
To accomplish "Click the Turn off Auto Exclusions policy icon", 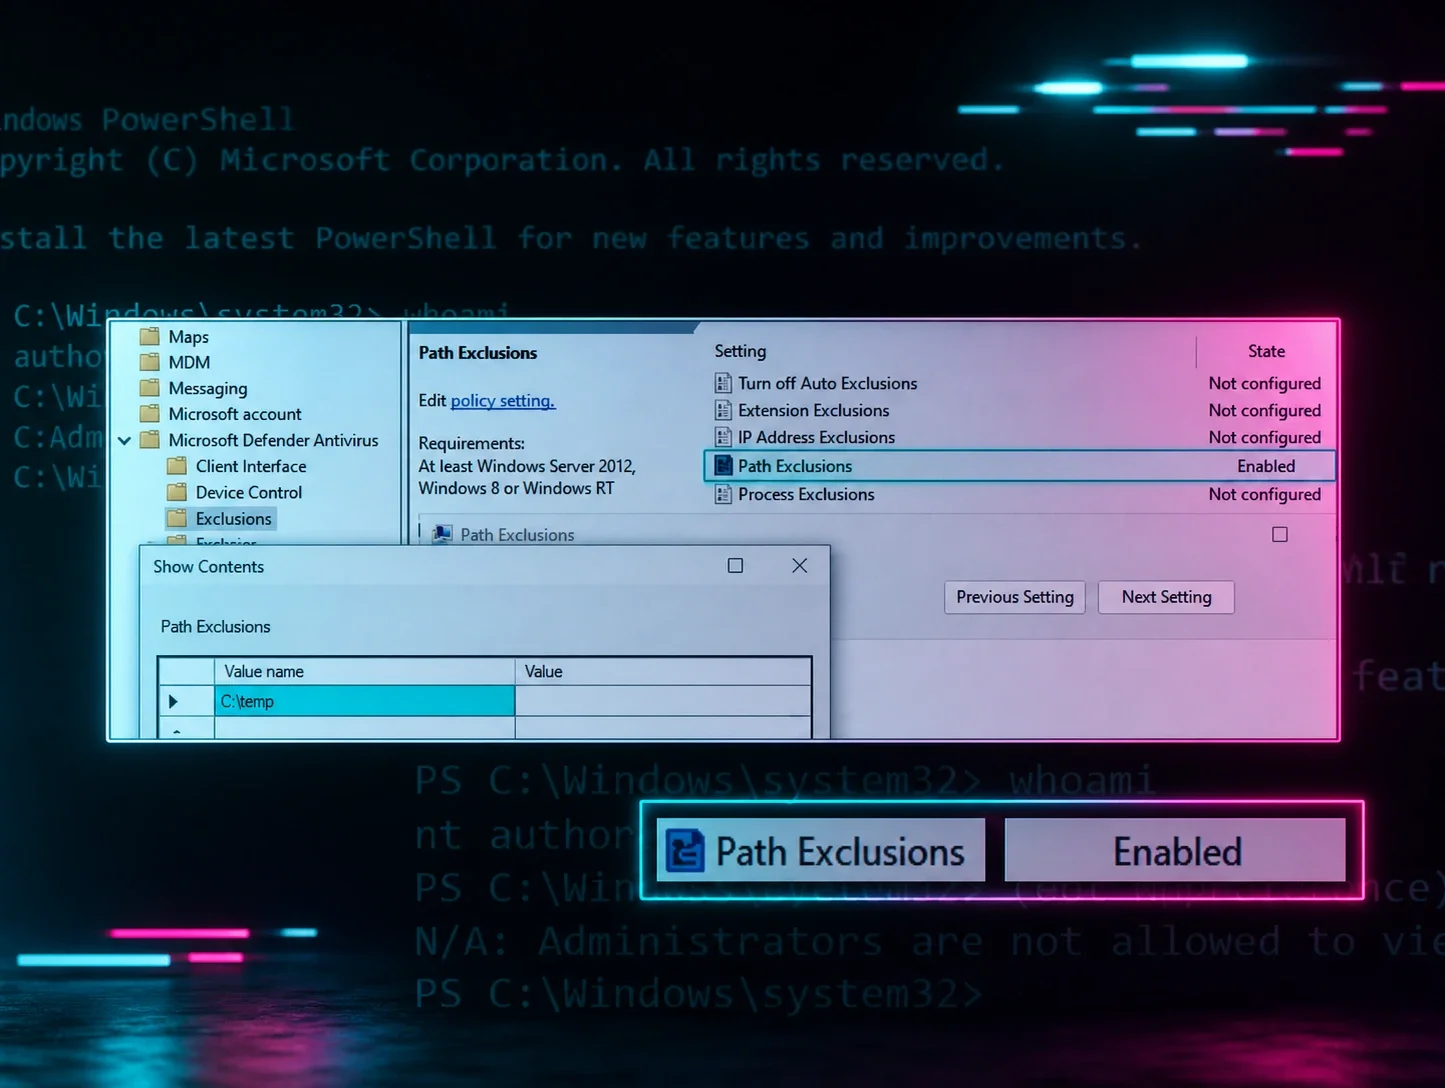I will click(x=723, y=383).
